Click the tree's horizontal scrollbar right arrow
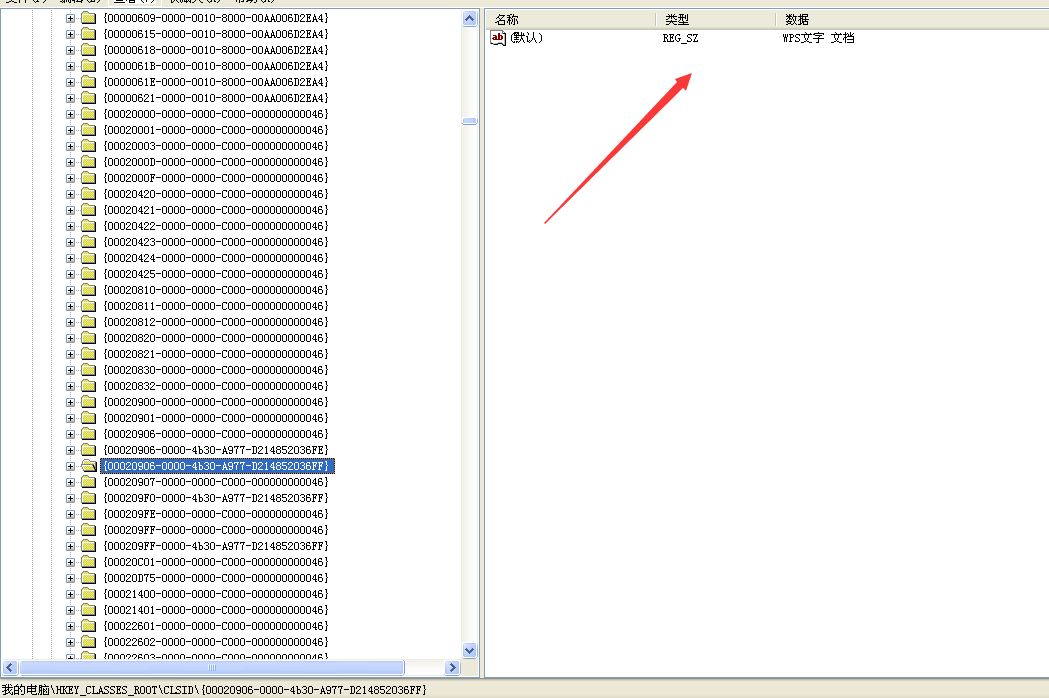The height and width of the screenshot is (698, 1049). [x=452, y=667]
